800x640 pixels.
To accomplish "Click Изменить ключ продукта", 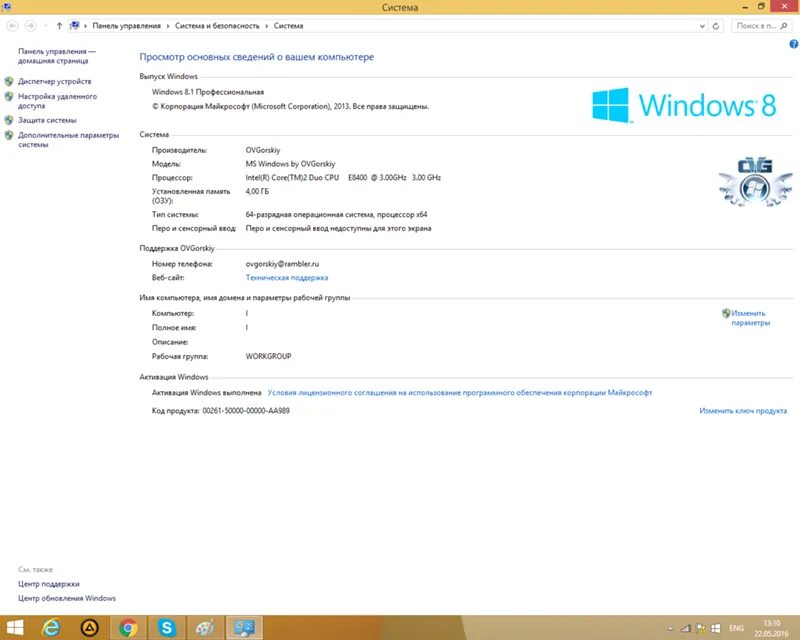I will [743, 410].
